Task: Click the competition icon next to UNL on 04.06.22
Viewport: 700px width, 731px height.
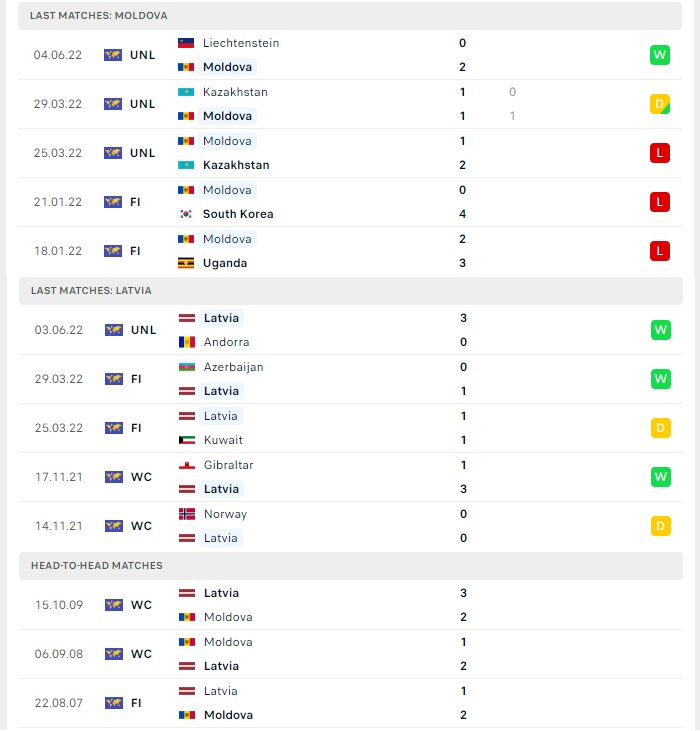Action: [x=113, y=55]
